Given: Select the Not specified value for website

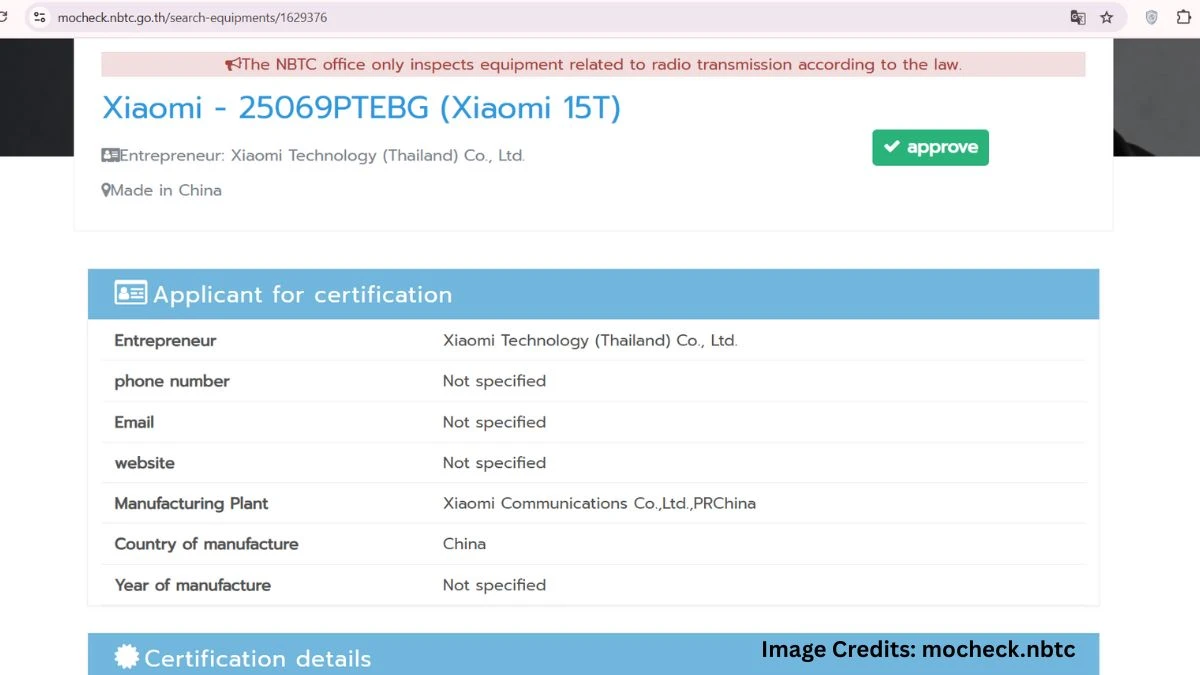Looking at the screenshot, I should [494, 463].
